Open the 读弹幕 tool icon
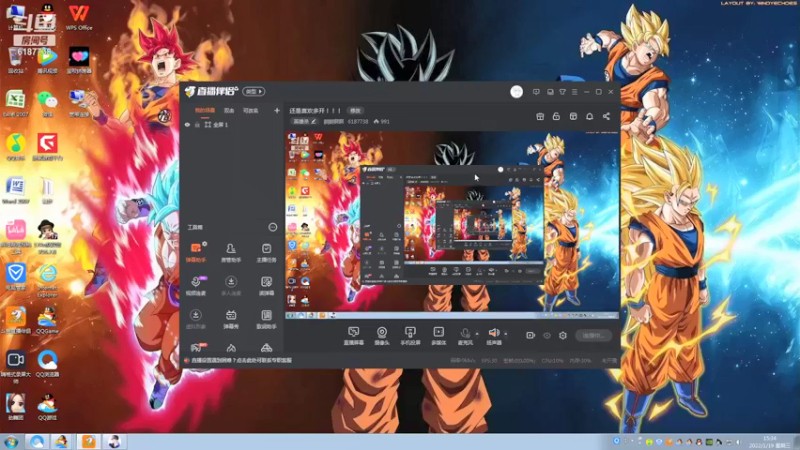 [x=266, y=286]
